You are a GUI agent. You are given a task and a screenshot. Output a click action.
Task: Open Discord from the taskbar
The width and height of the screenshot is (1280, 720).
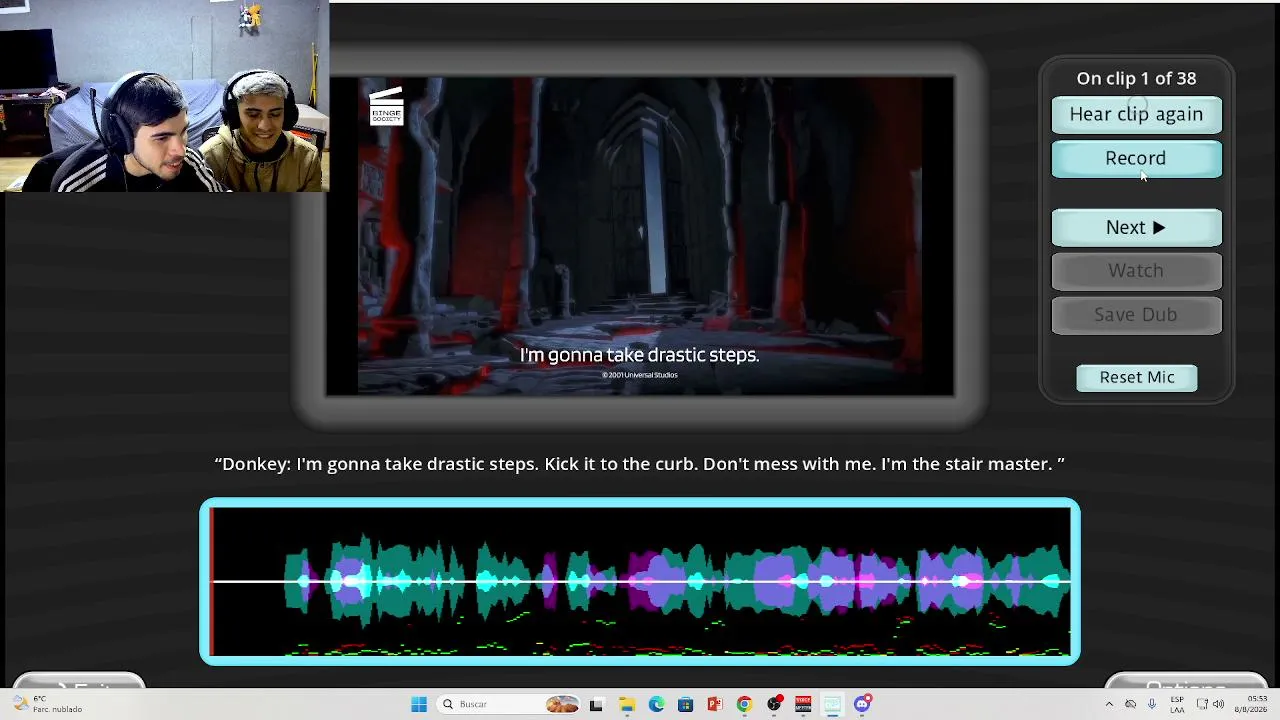pos(862,704)
